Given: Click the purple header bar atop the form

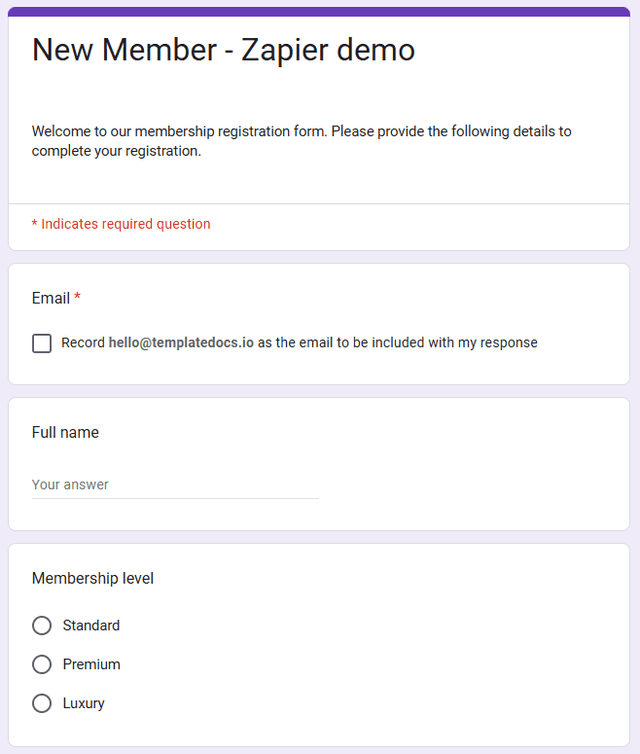Looking at the screenshot, I should [x=320, y=12].
